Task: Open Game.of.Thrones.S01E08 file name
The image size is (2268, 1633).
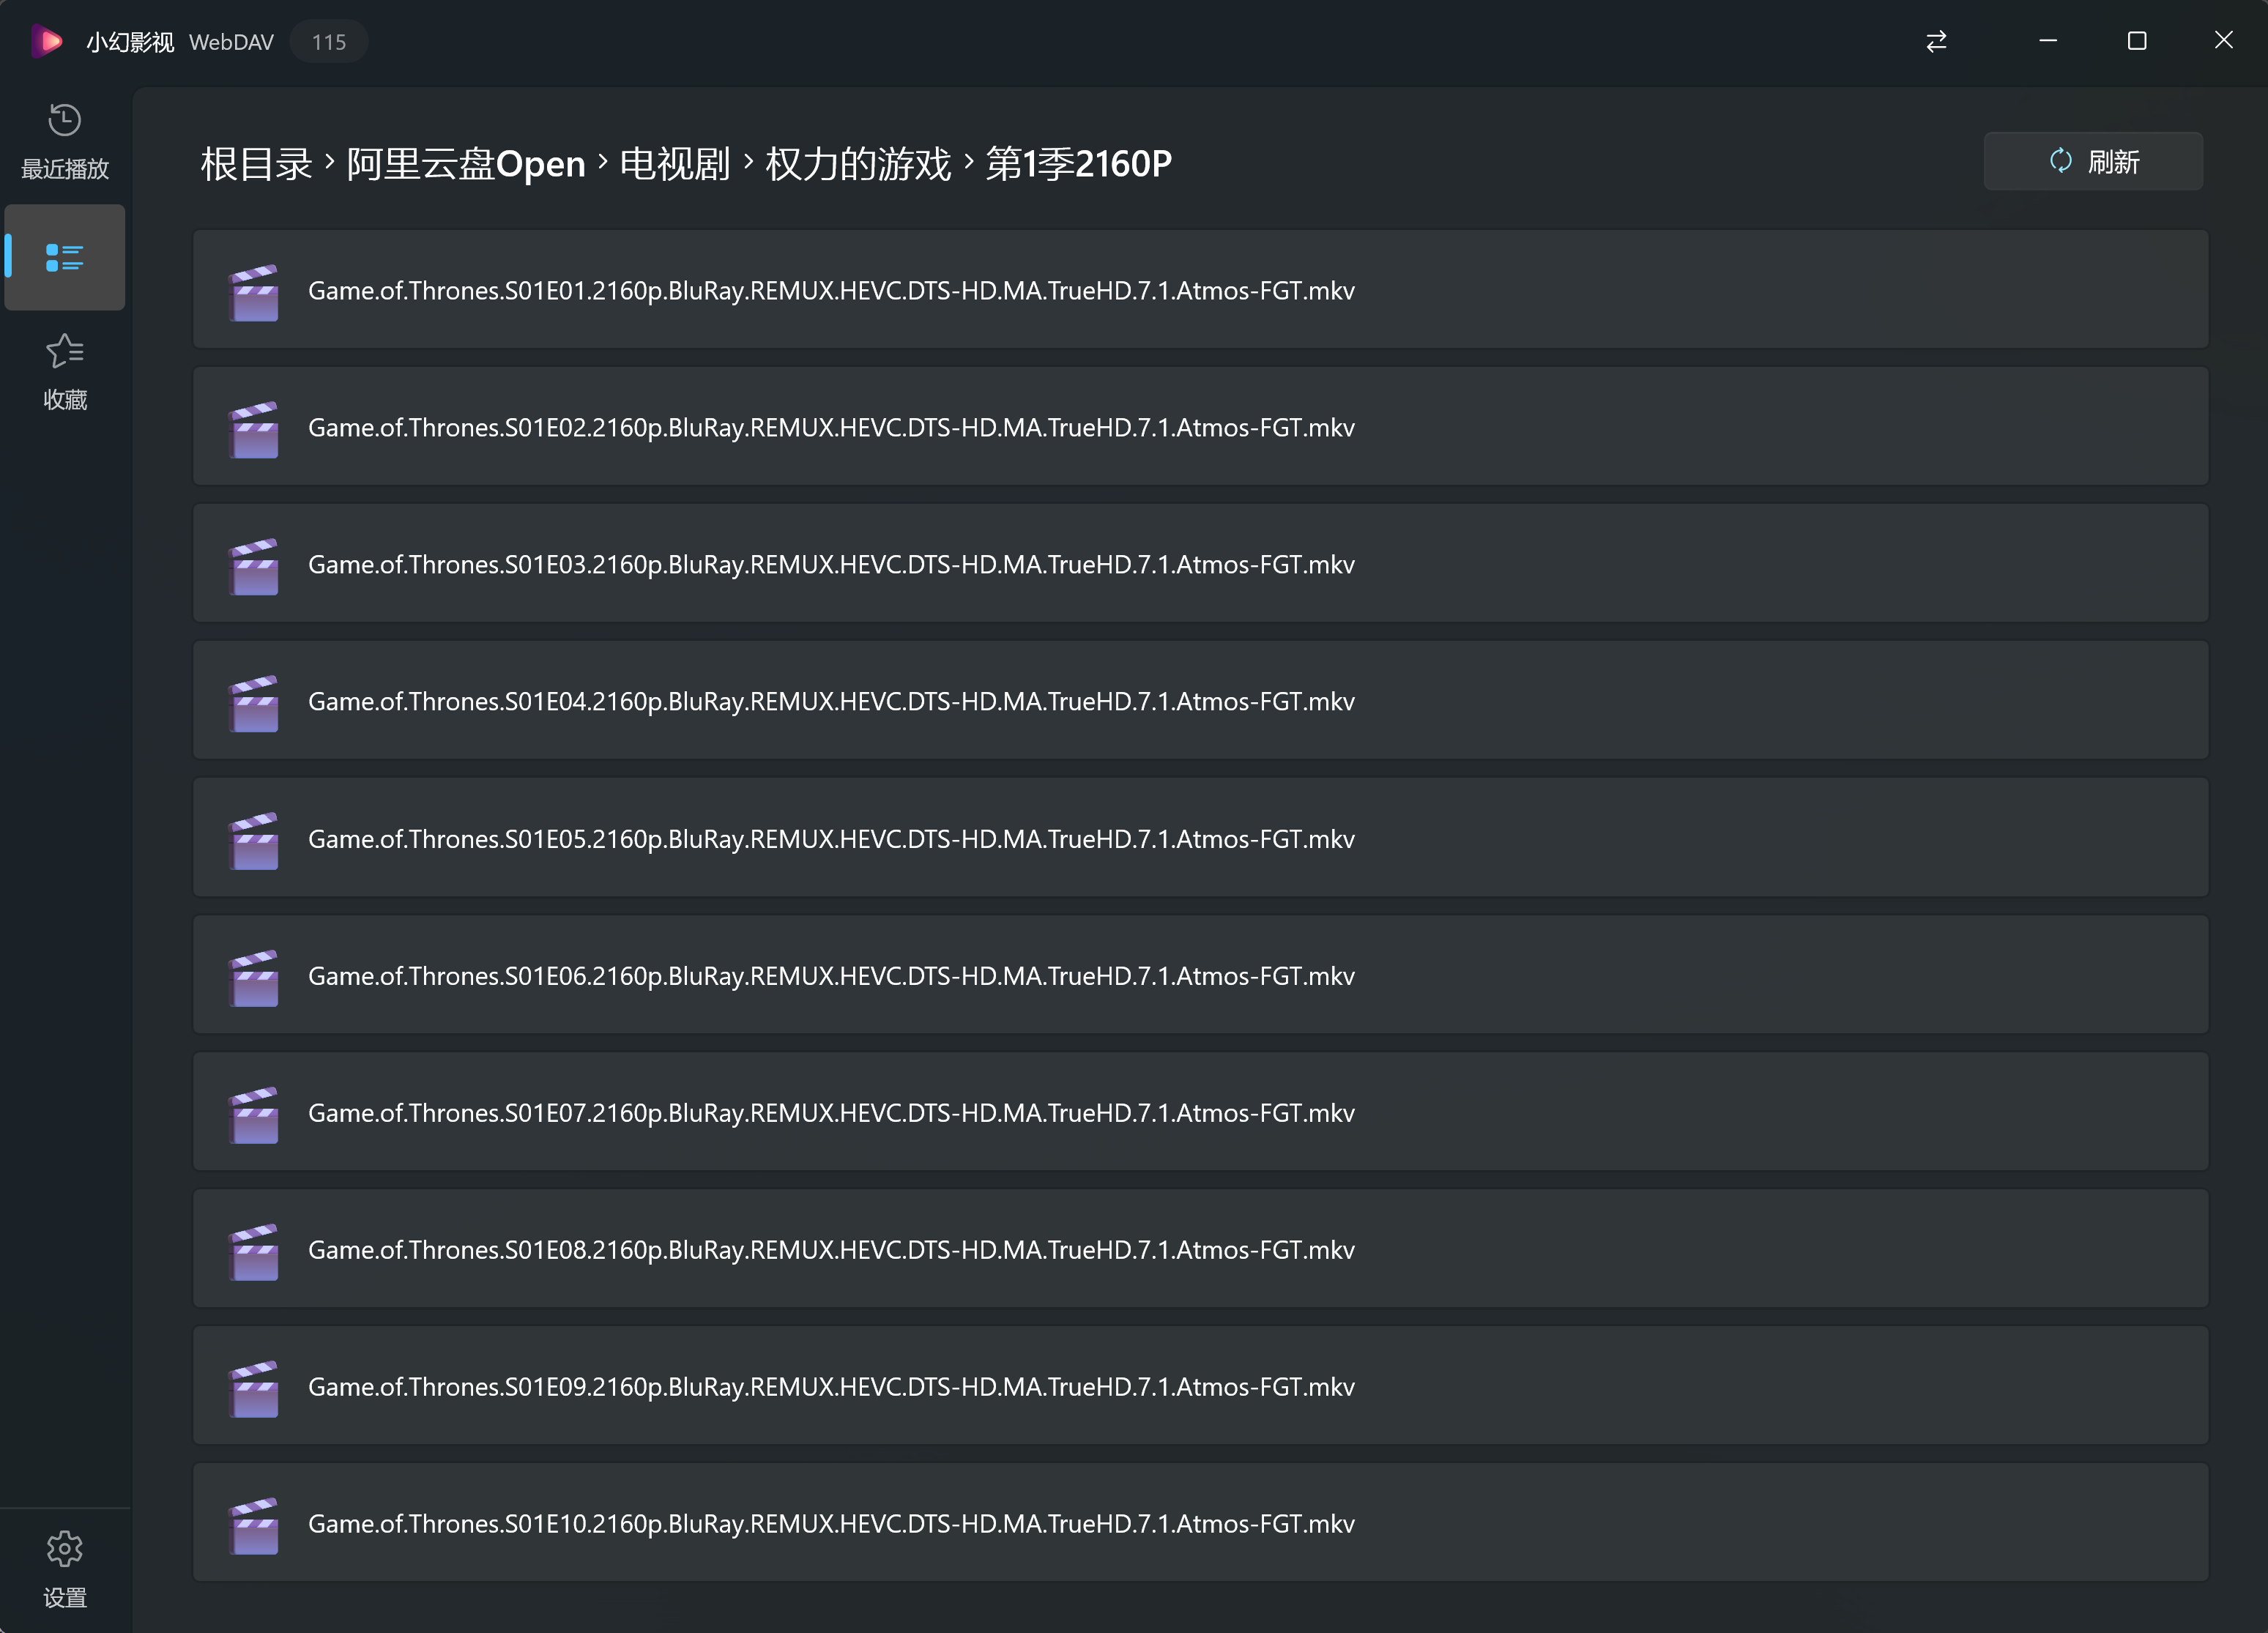Action: (x=831, y=1250)
